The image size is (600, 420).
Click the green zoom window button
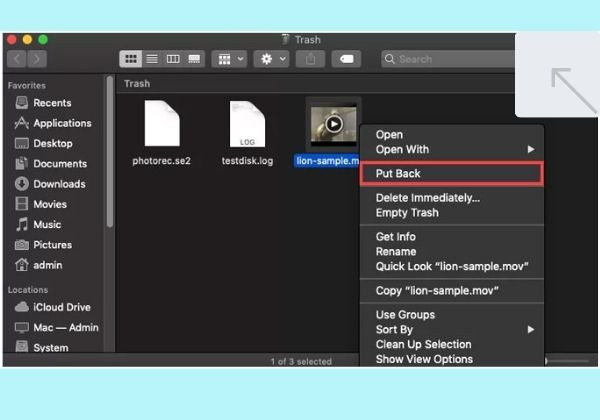pyautogui.click(x=43, y=39)
